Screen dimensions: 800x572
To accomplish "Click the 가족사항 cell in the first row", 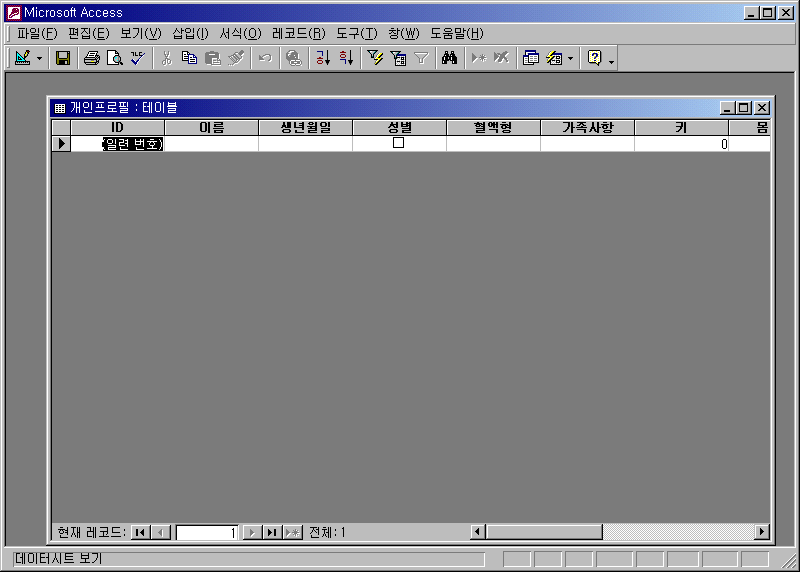I will tap(587, 144).
